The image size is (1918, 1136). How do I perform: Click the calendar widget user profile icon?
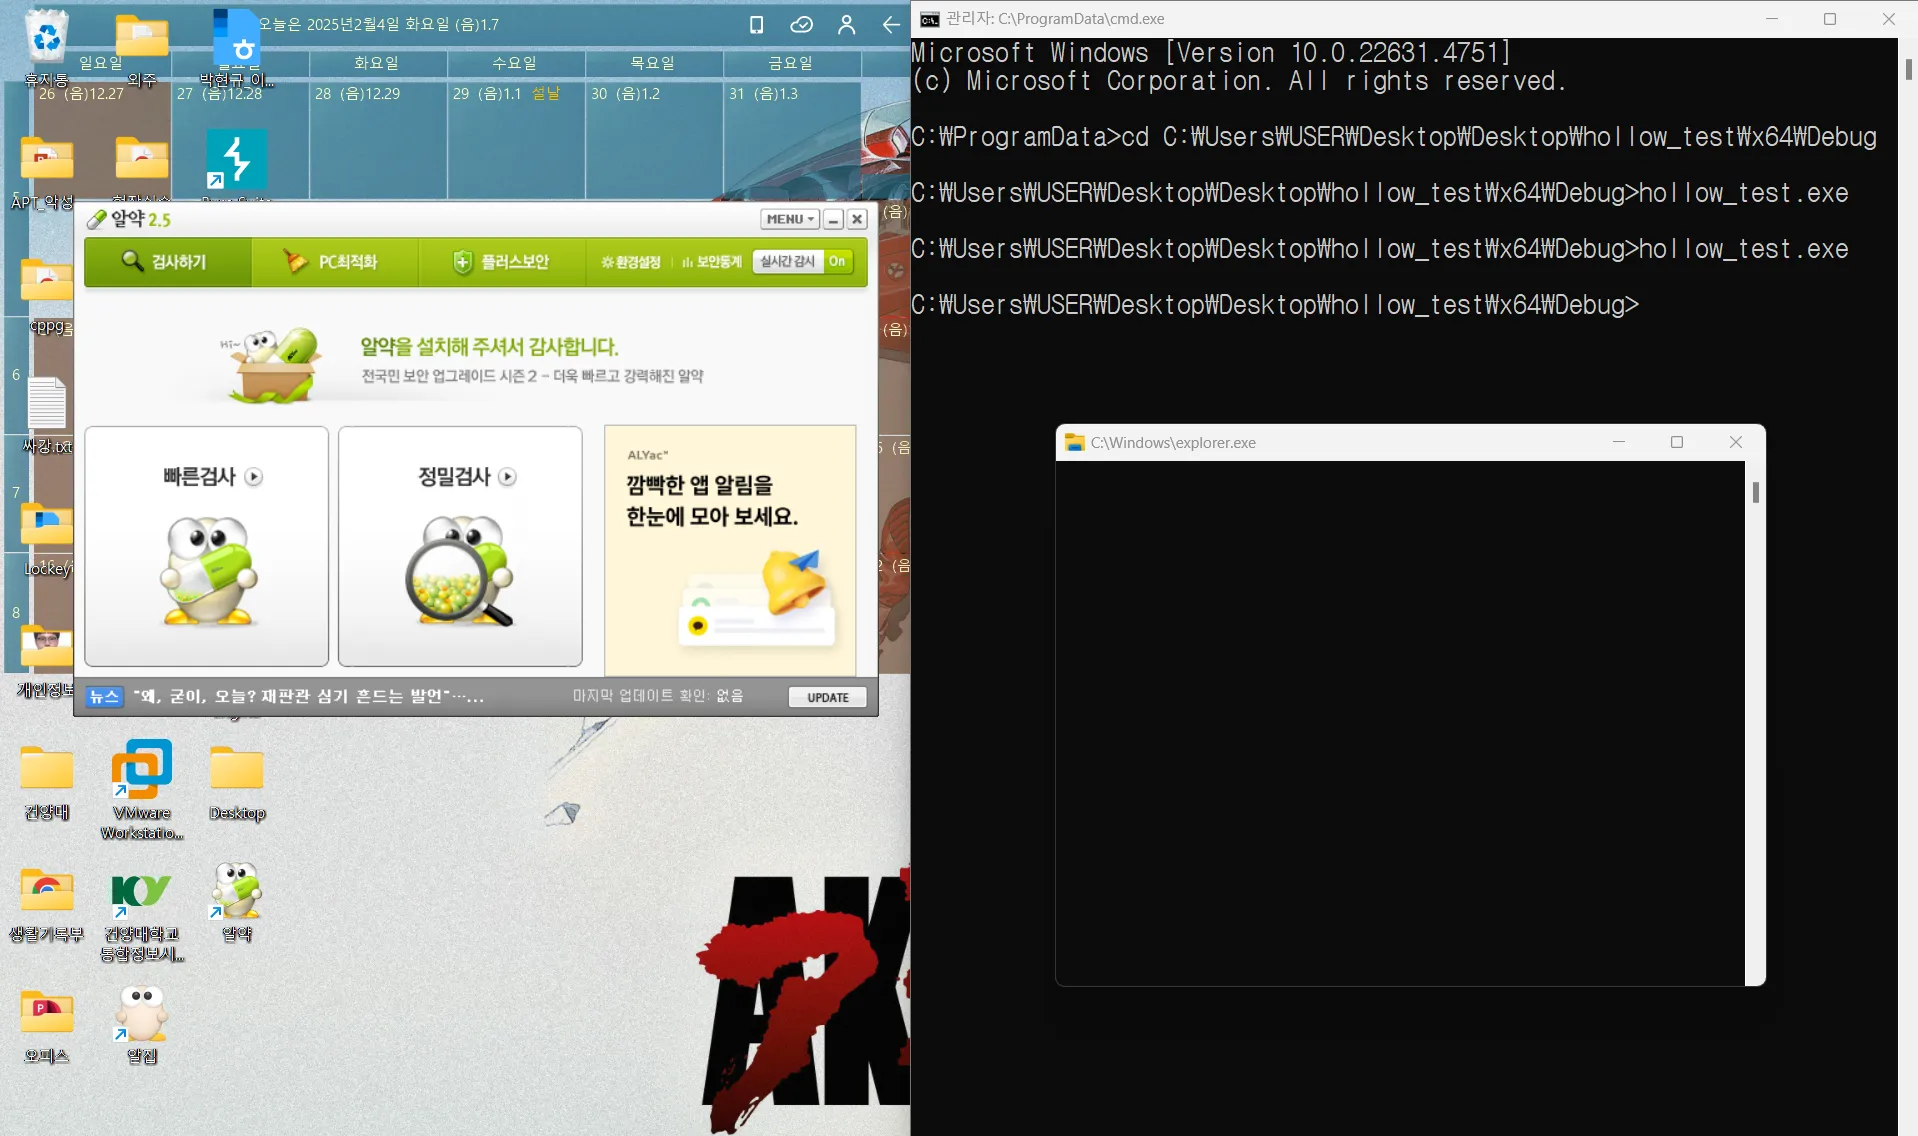tap(846, 25)
